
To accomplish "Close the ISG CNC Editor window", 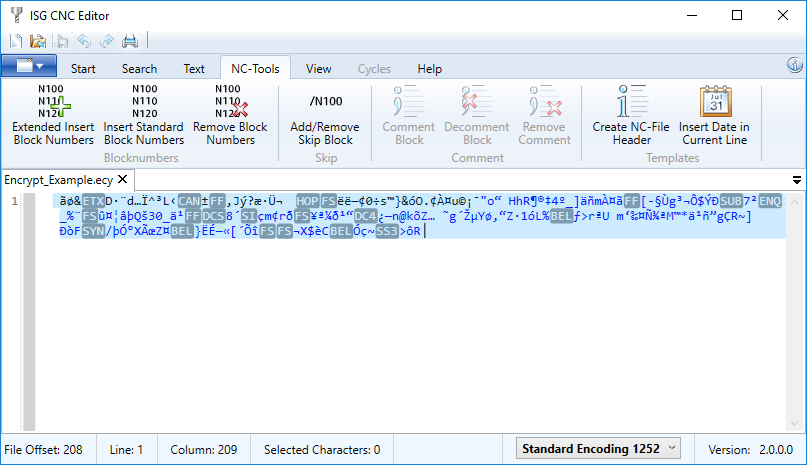I will pyautogui.click(x=783, y=15).
